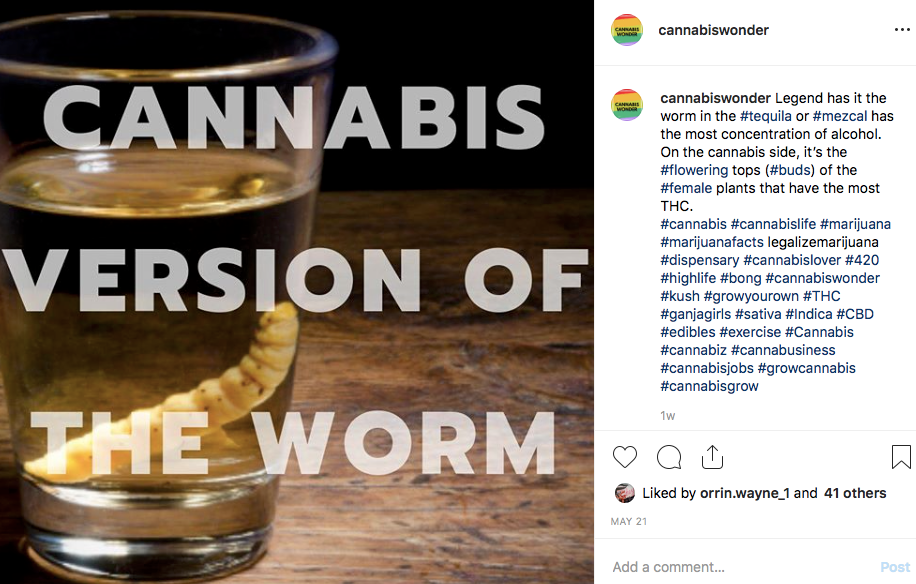The height and width of the screenshot is (584, 916).
Task: View the 41 others likes list
Action: [855, 493]
